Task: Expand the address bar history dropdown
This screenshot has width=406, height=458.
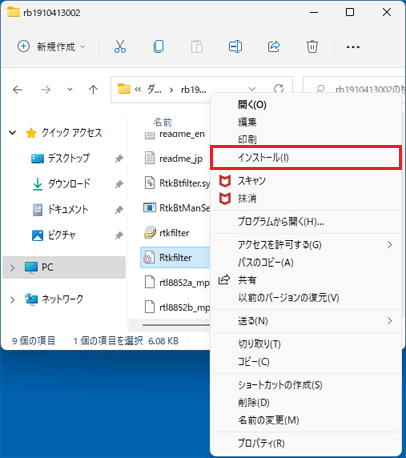Action: 252,89
